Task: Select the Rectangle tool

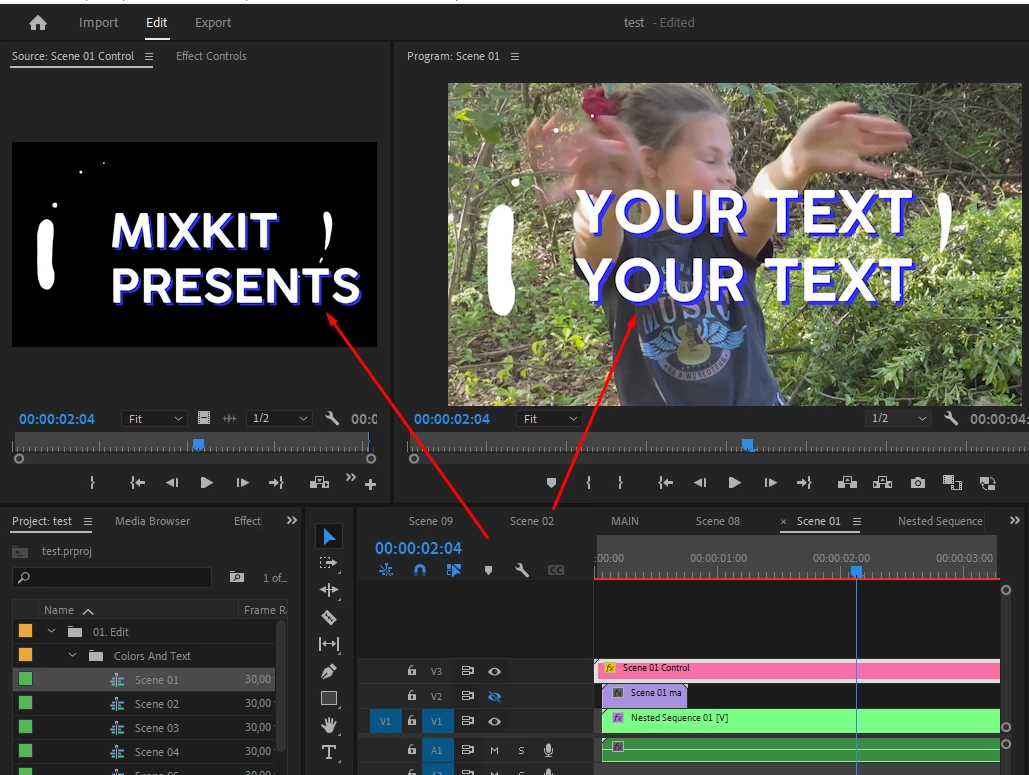Action: tap(329, 698)
